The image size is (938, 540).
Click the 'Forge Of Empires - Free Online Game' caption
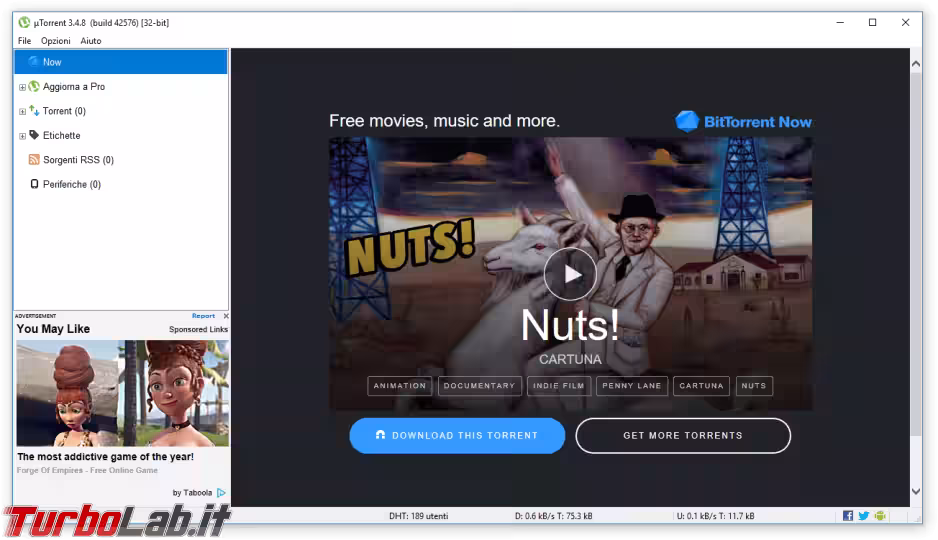[x=87, y=471]
